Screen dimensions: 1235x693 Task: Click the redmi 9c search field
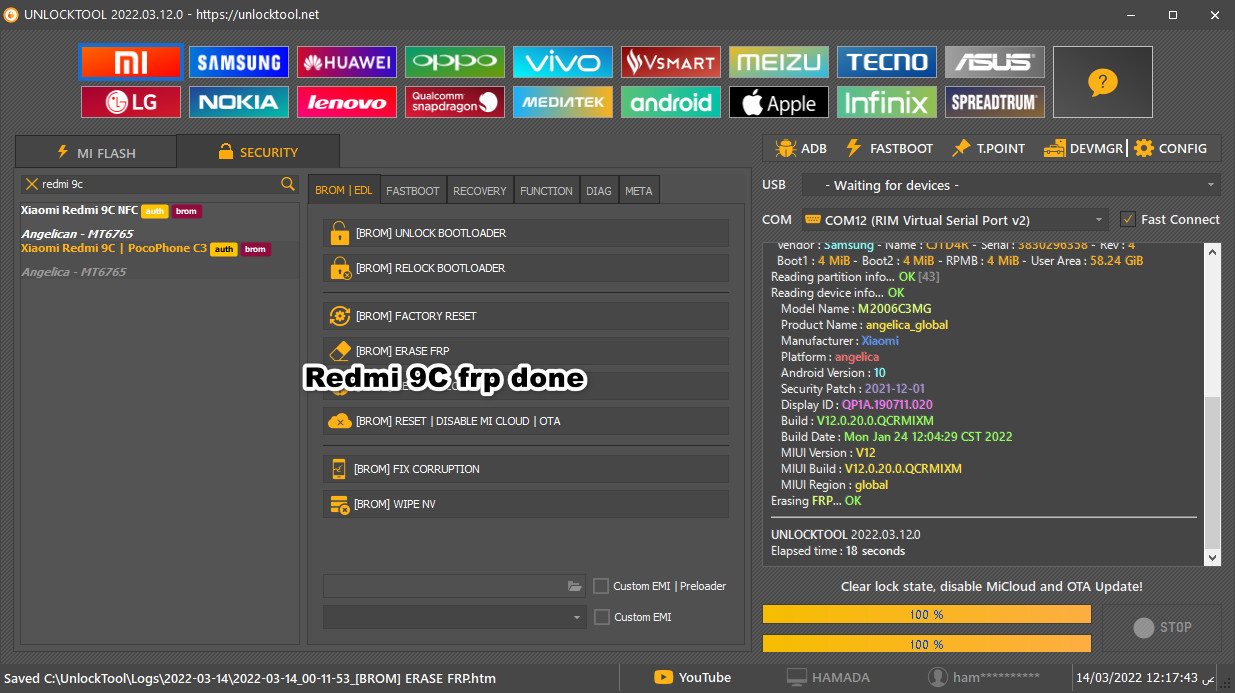click(160, 184)
